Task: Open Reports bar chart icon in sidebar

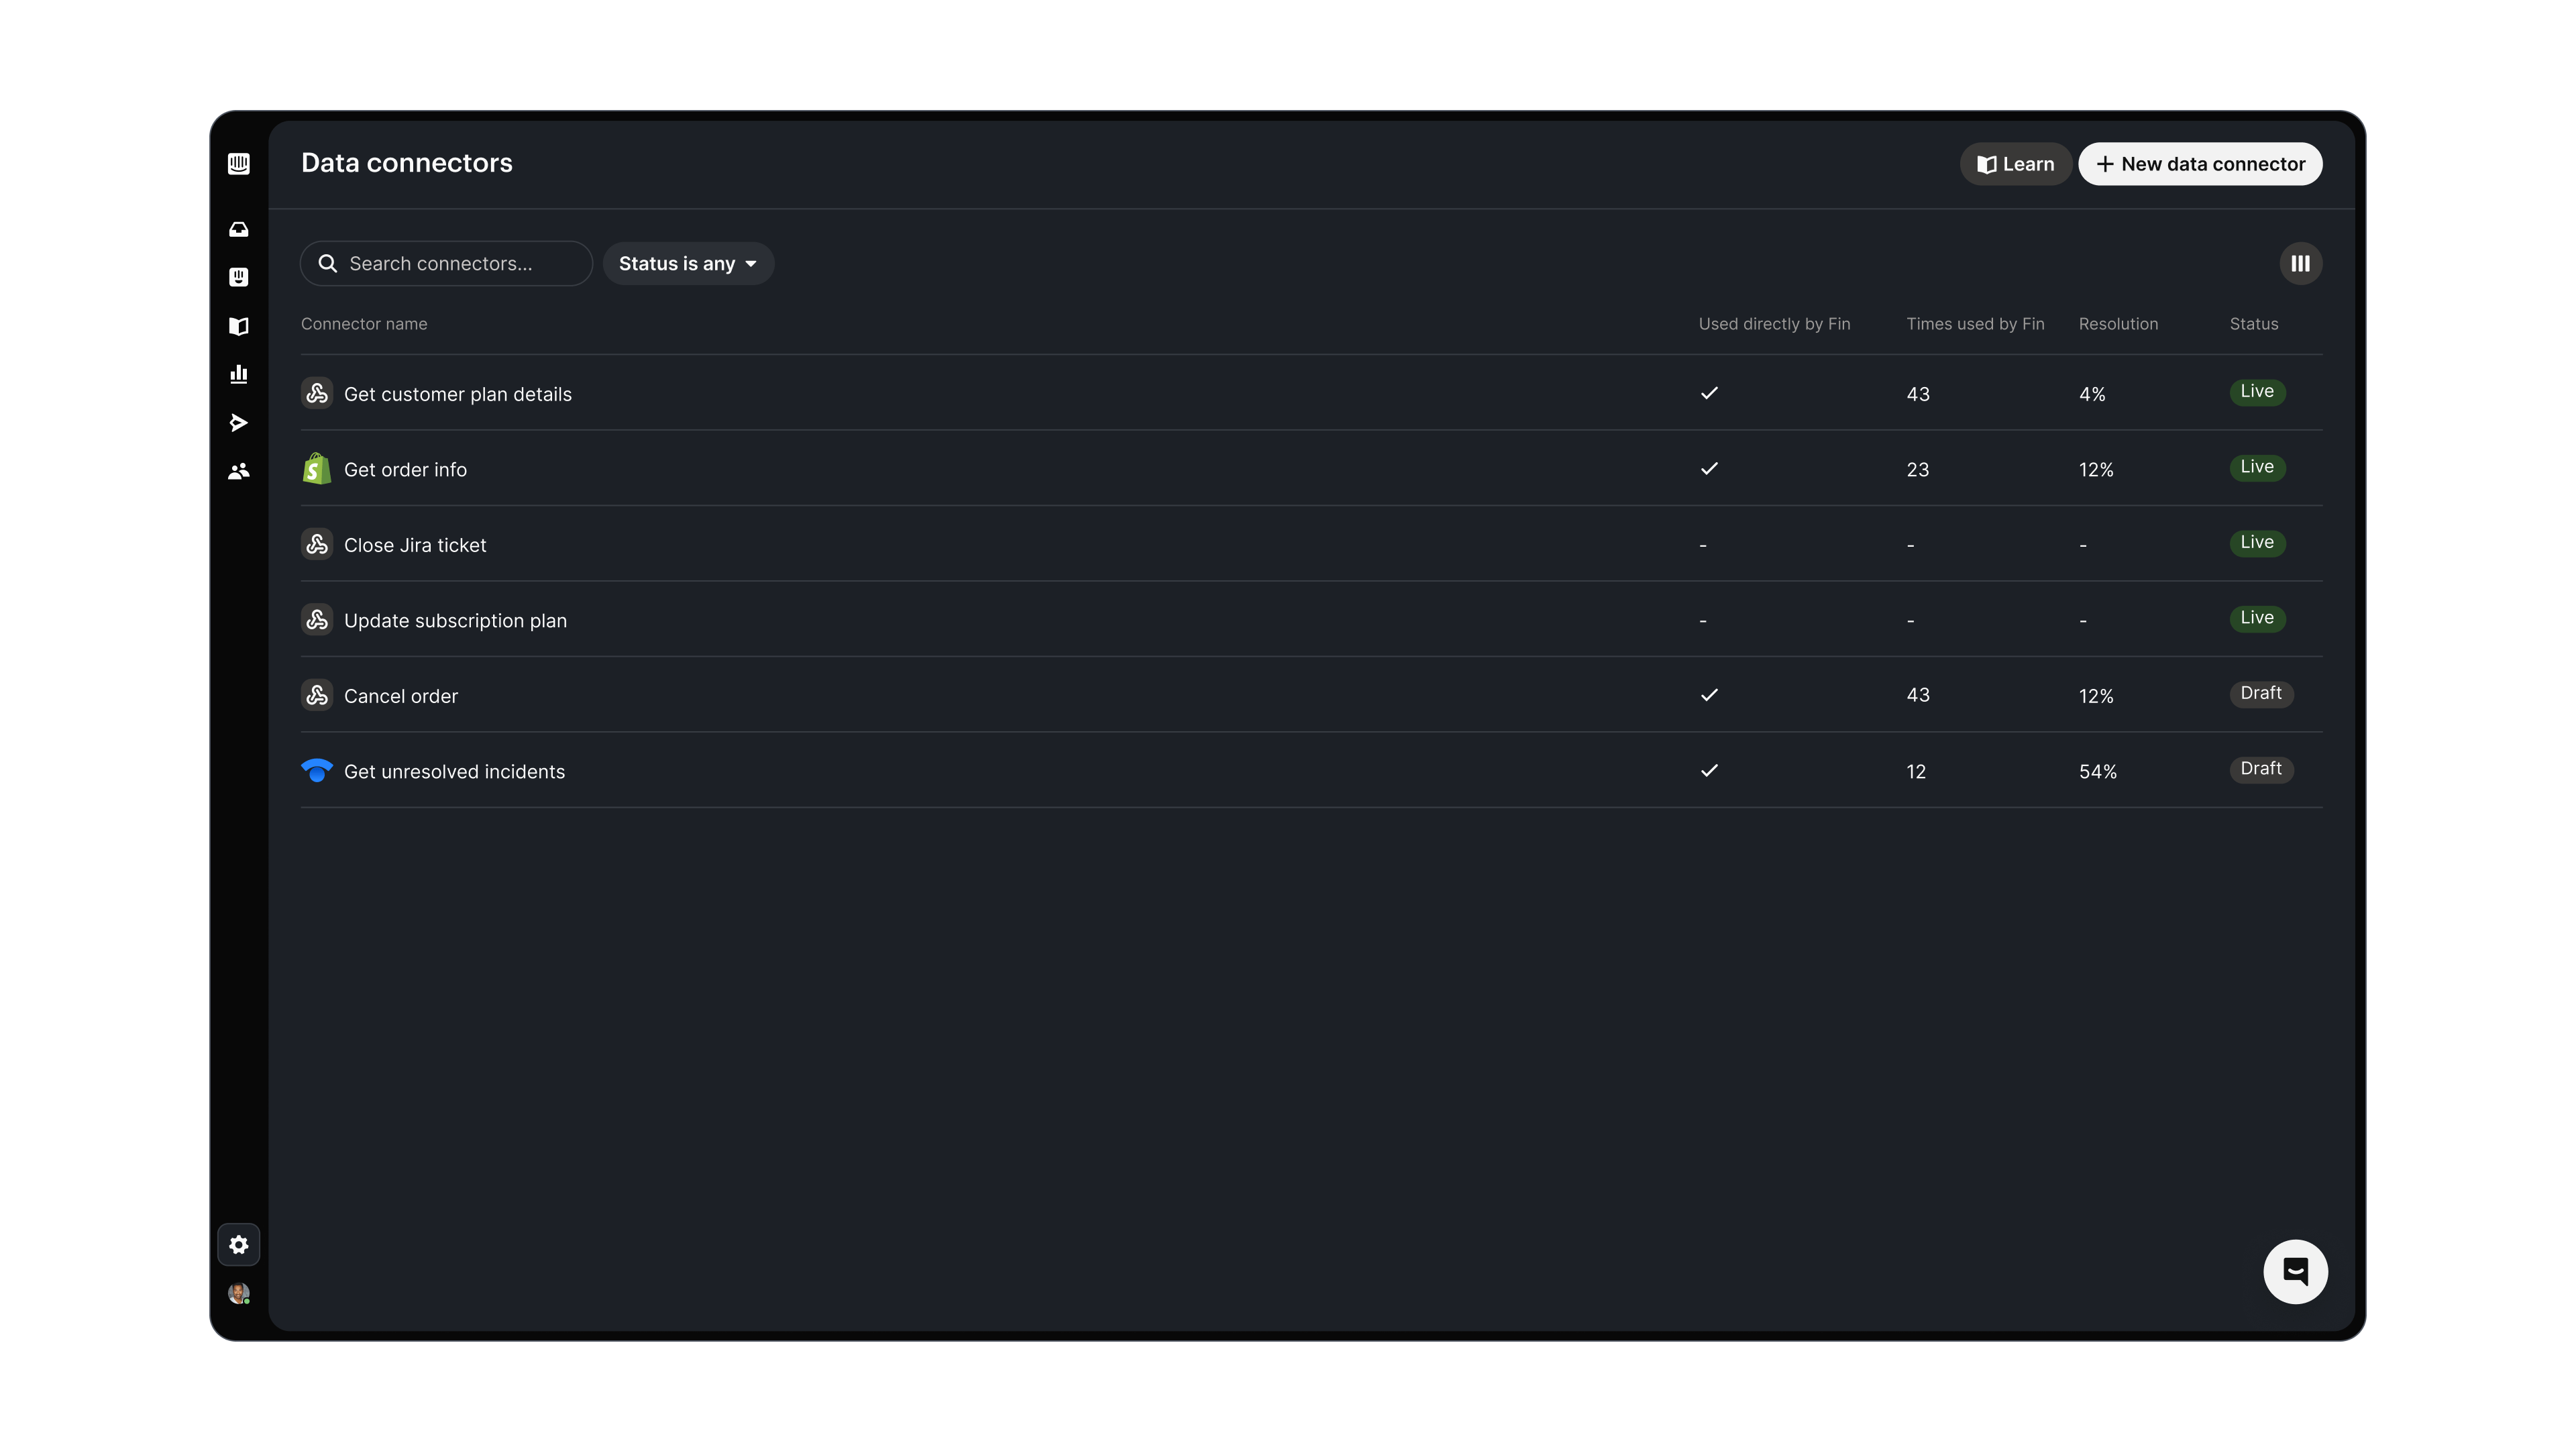Action: tap(238, 374)
